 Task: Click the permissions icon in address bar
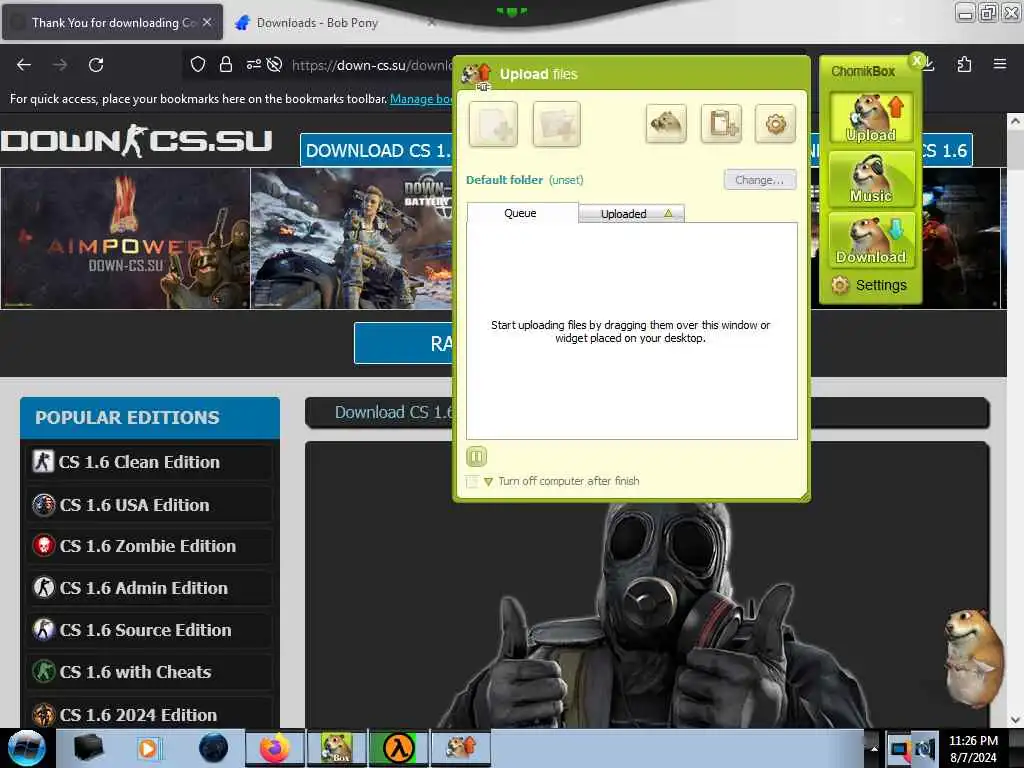[x=253, y=64]
